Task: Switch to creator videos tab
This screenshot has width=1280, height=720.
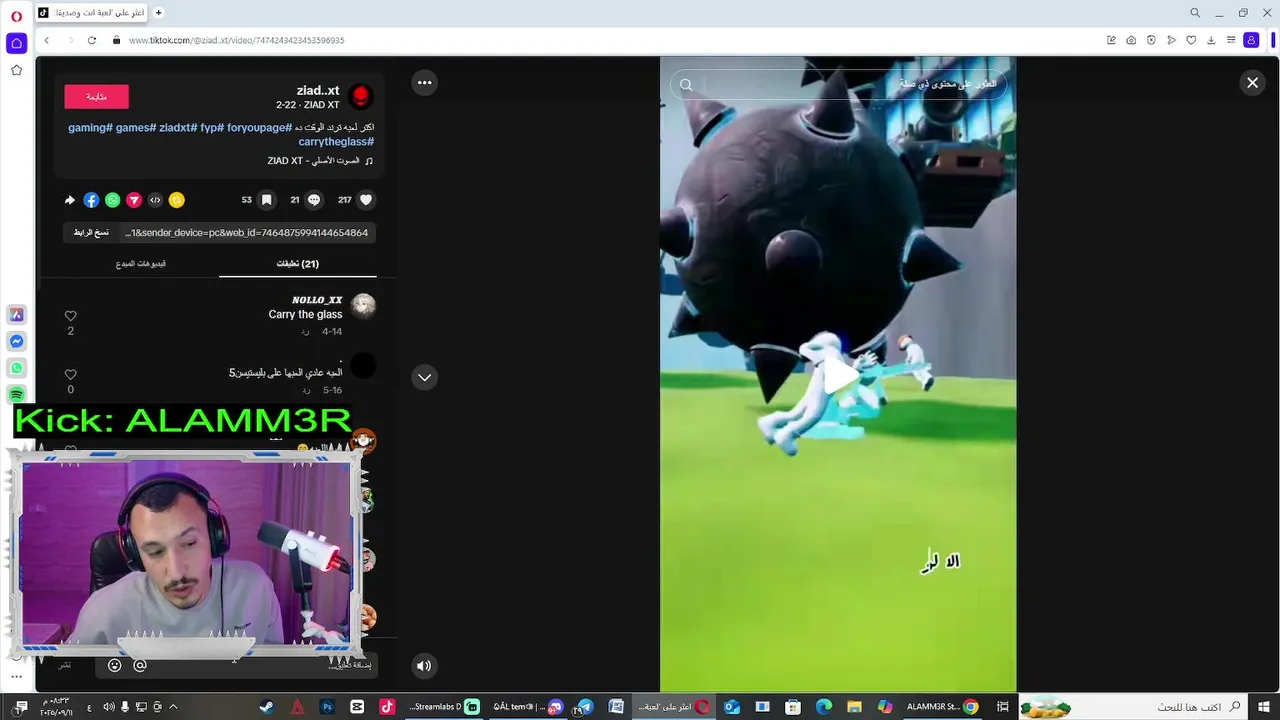Action: pyautogui.click(x=140, y=264)
